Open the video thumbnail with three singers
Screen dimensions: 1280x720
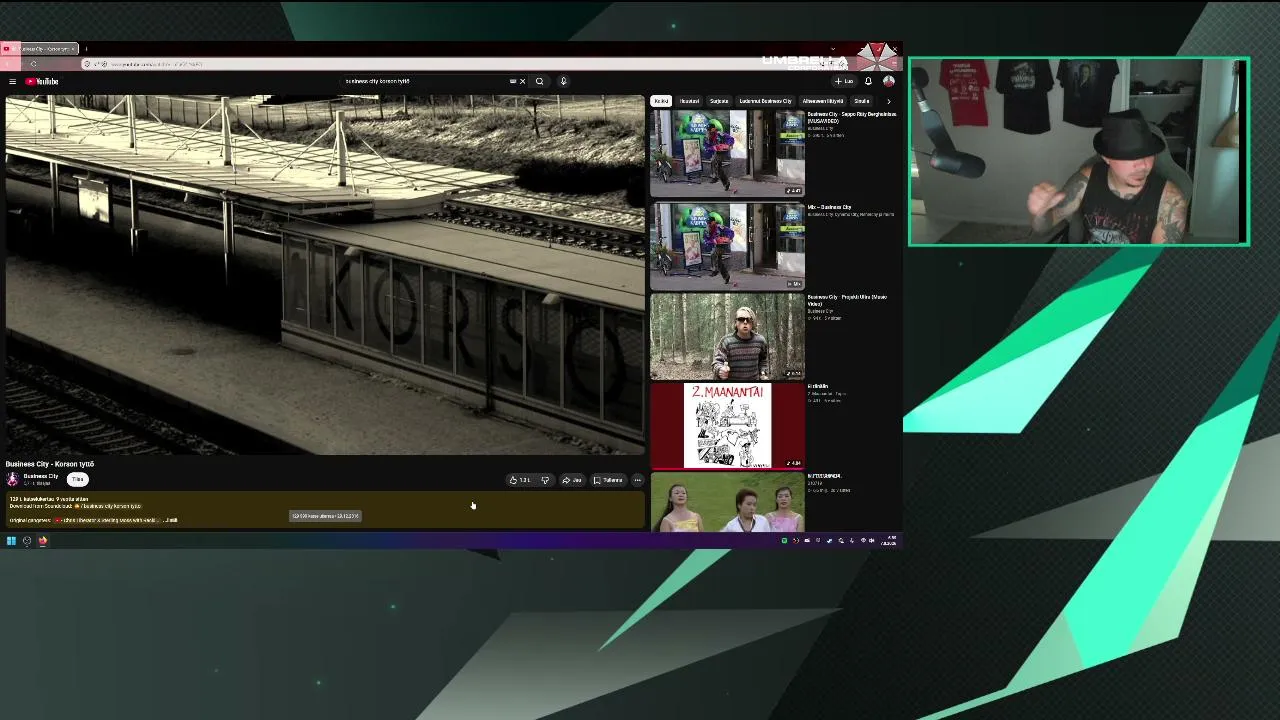tap(727, 503)
